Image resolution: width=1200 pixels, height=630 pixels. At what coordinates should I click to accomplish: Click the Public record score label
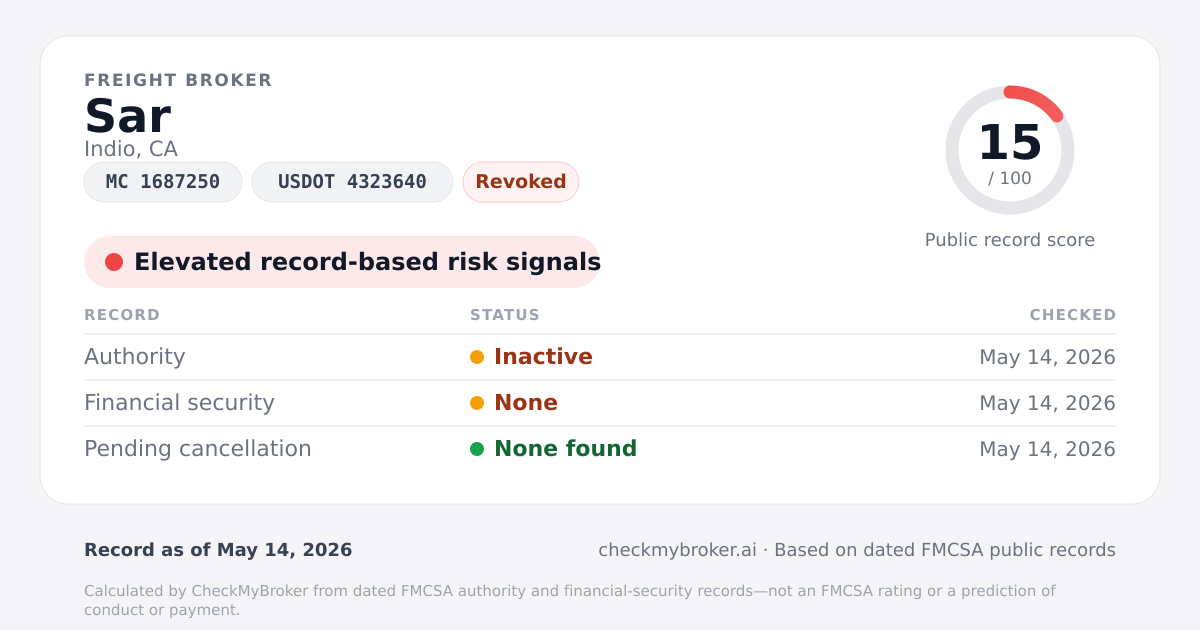coord(1010,240)
